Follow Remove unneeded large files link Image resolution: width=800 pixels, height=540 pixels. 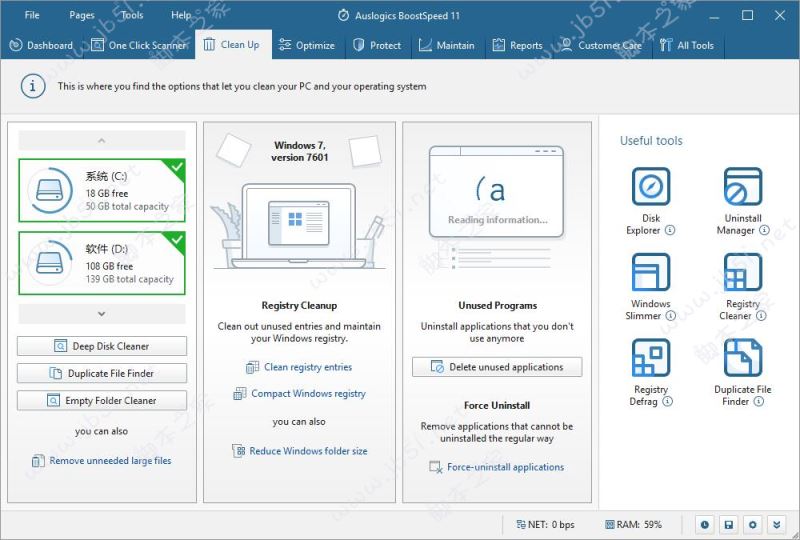pyautogui.click(x=102, y=461)
